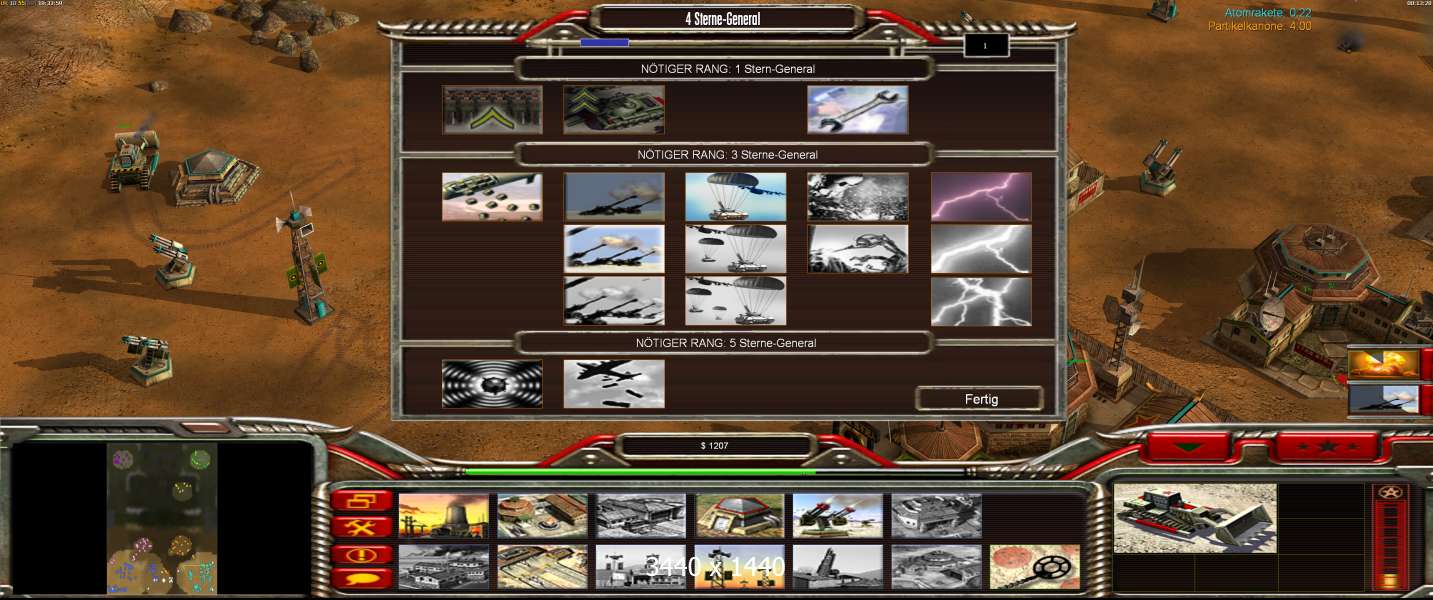Click the greyed nuclear missile silo icon
The height and width of the screenshot is (600, 1433).
tap(838, 567)
